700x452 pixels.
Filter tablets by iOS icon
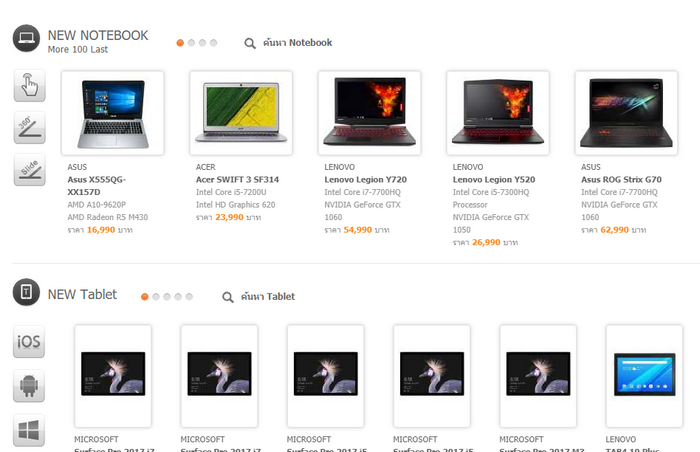tap(29, 342)
